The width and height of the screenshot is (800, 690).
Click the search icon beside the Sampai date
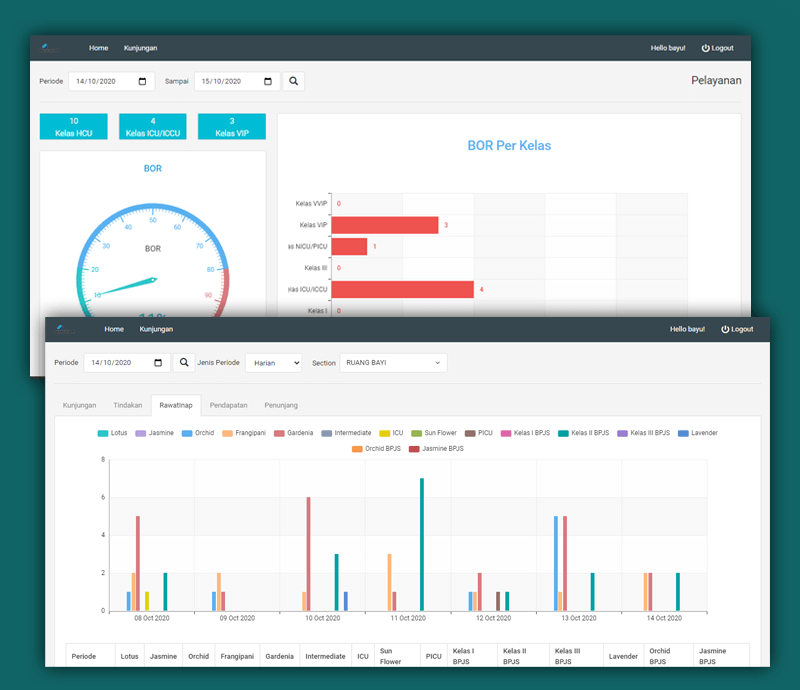[x=293, y=81]
